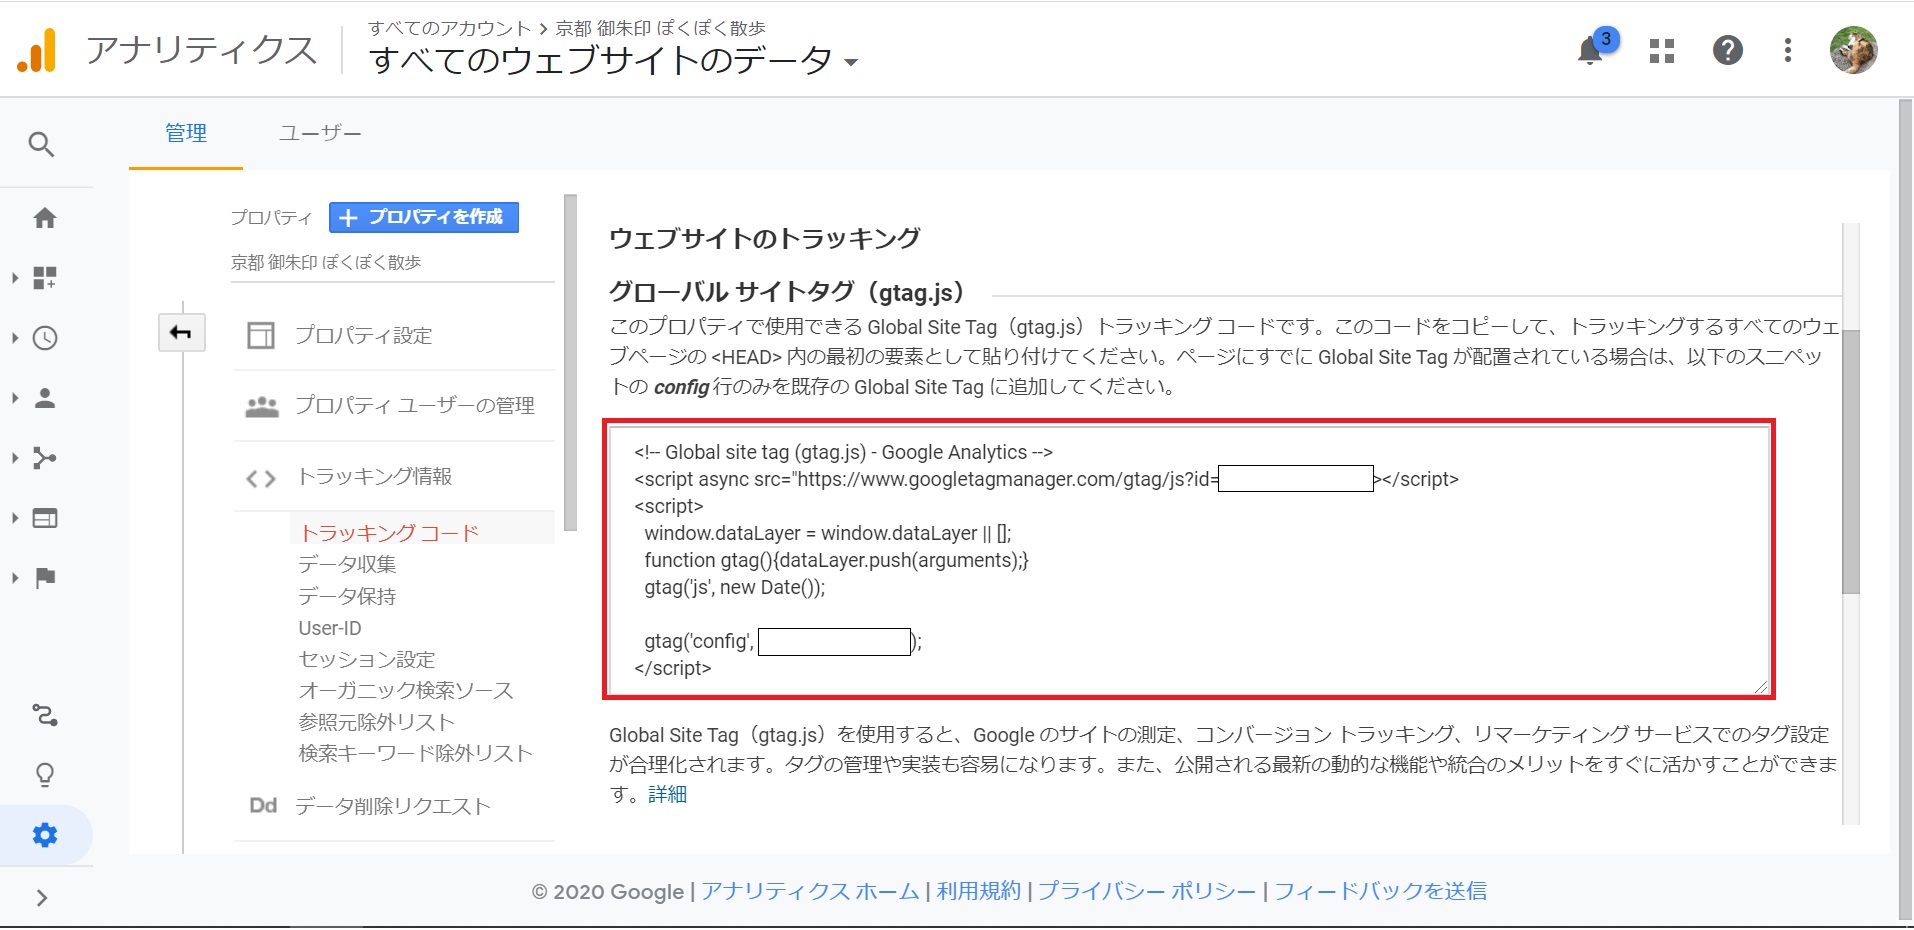Screen dimensions: 1914x930
Task: Open アナリティクス ホーム footer link
Action: (x=810, y=891)
